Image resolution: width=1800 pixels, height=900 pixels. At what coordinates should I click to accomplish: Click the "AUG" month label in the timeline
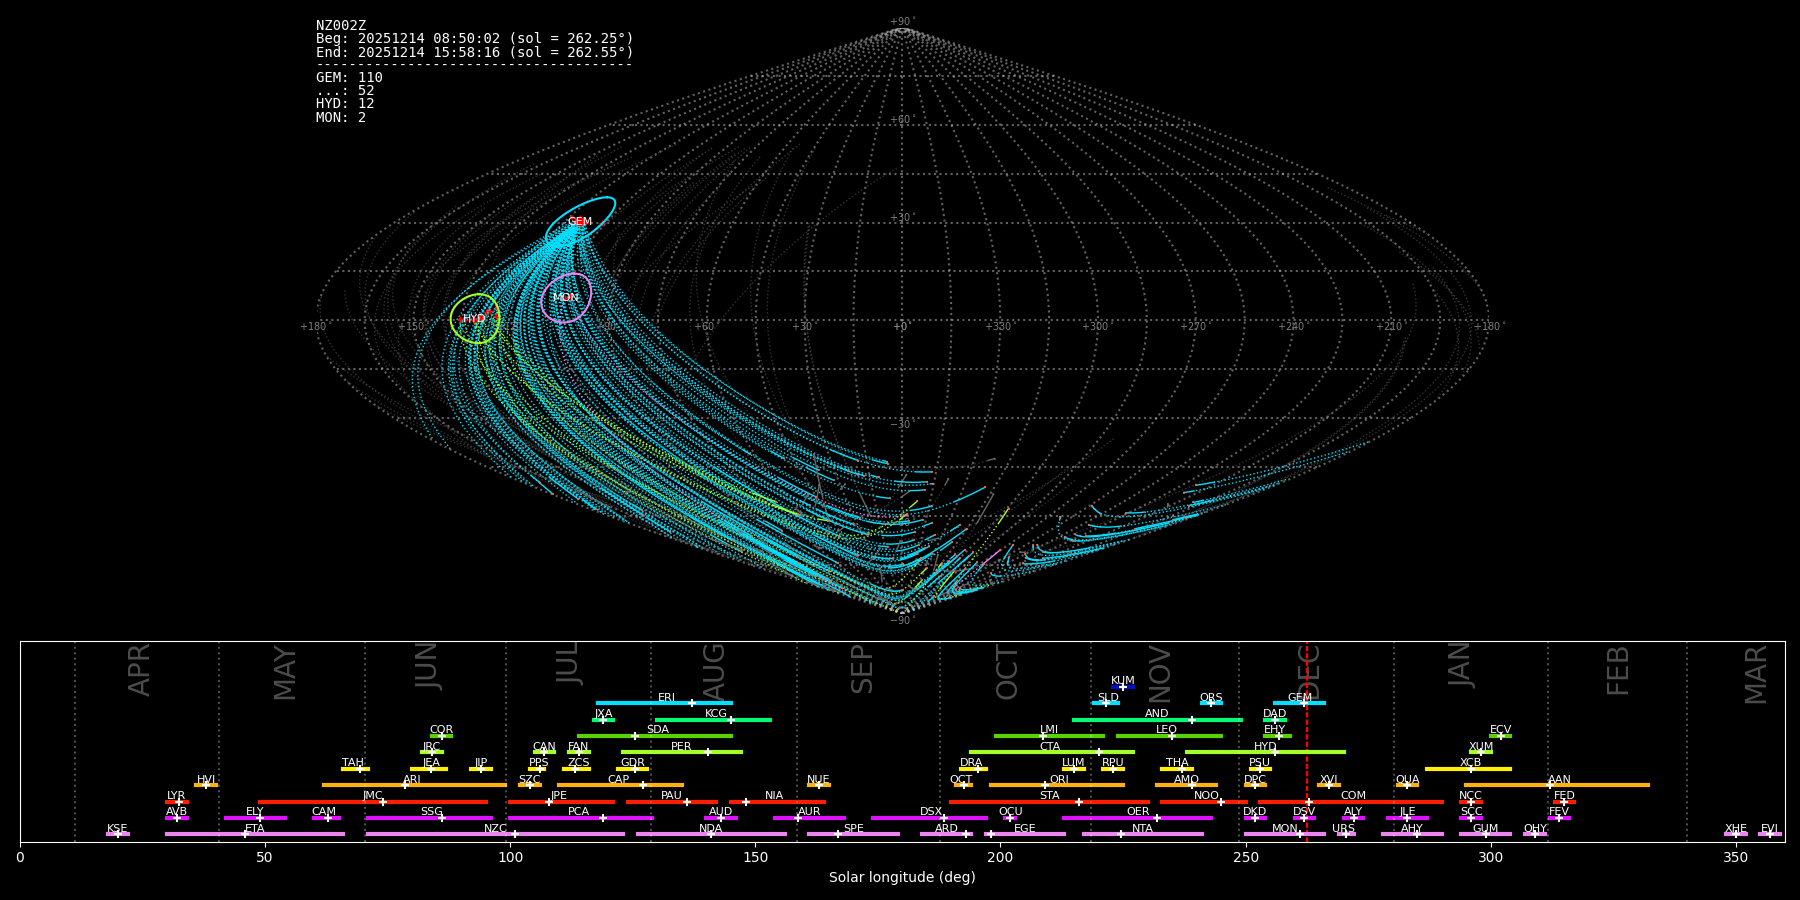click(x=714, y=672)
